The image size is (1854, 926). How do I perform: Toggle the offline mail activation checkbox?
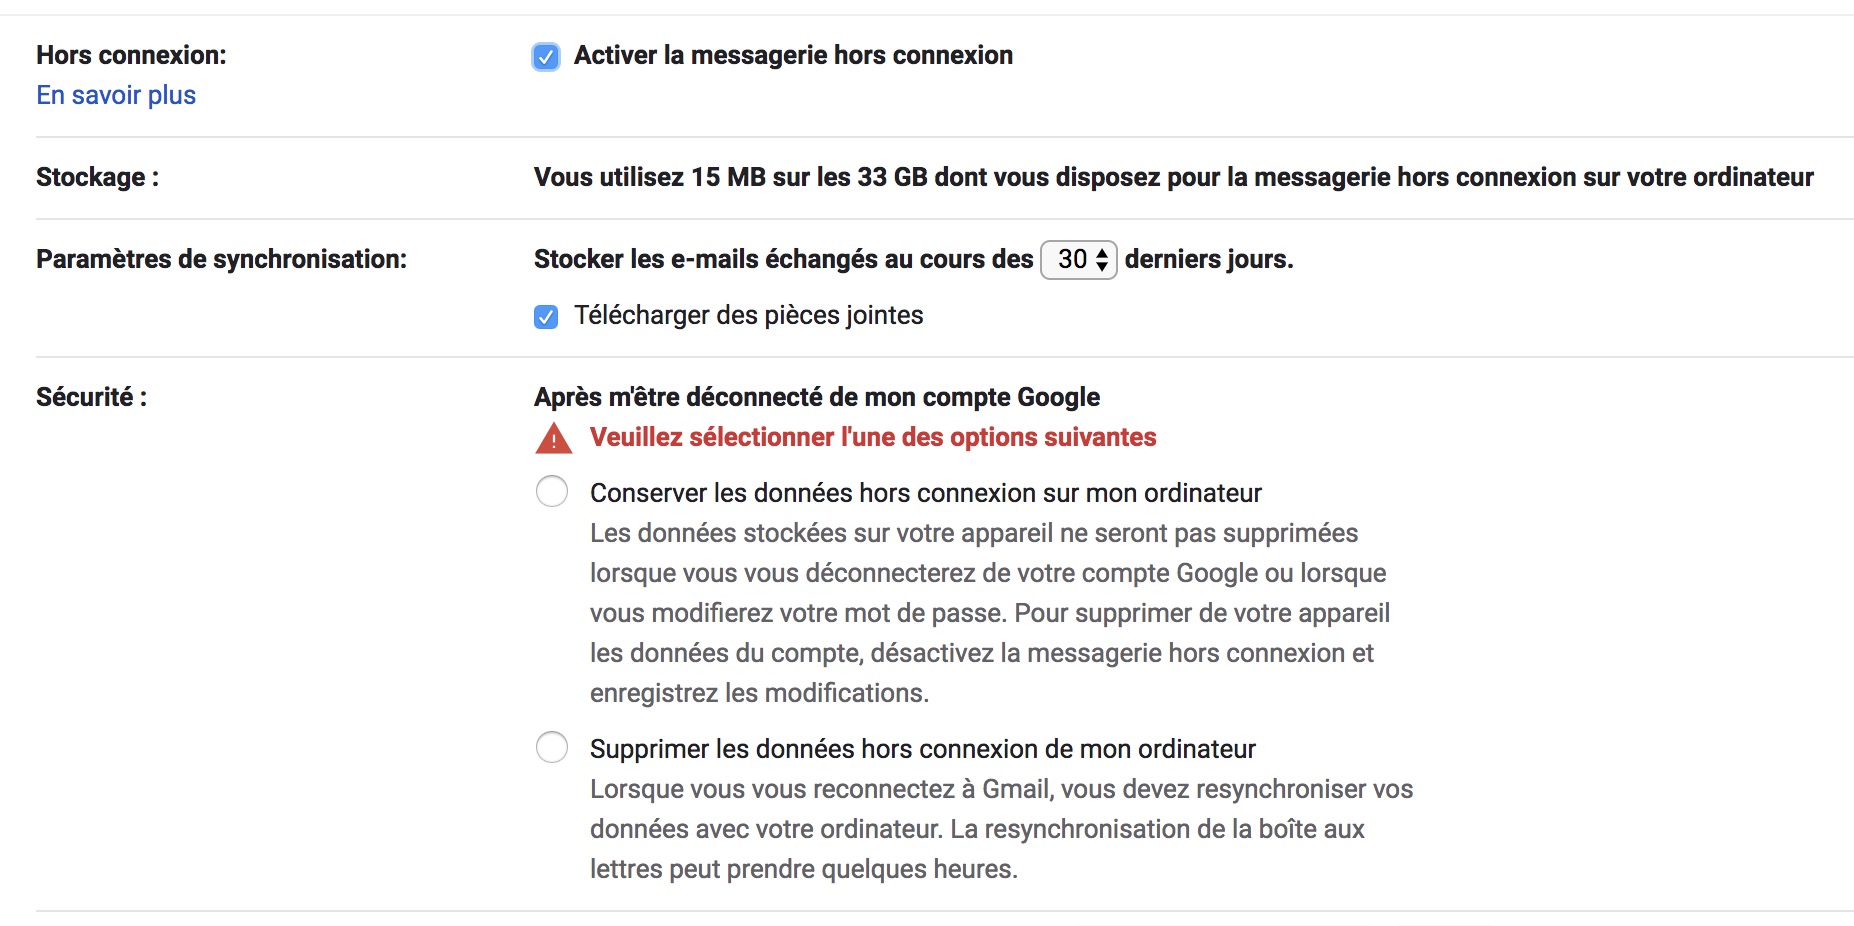(546, 57)
